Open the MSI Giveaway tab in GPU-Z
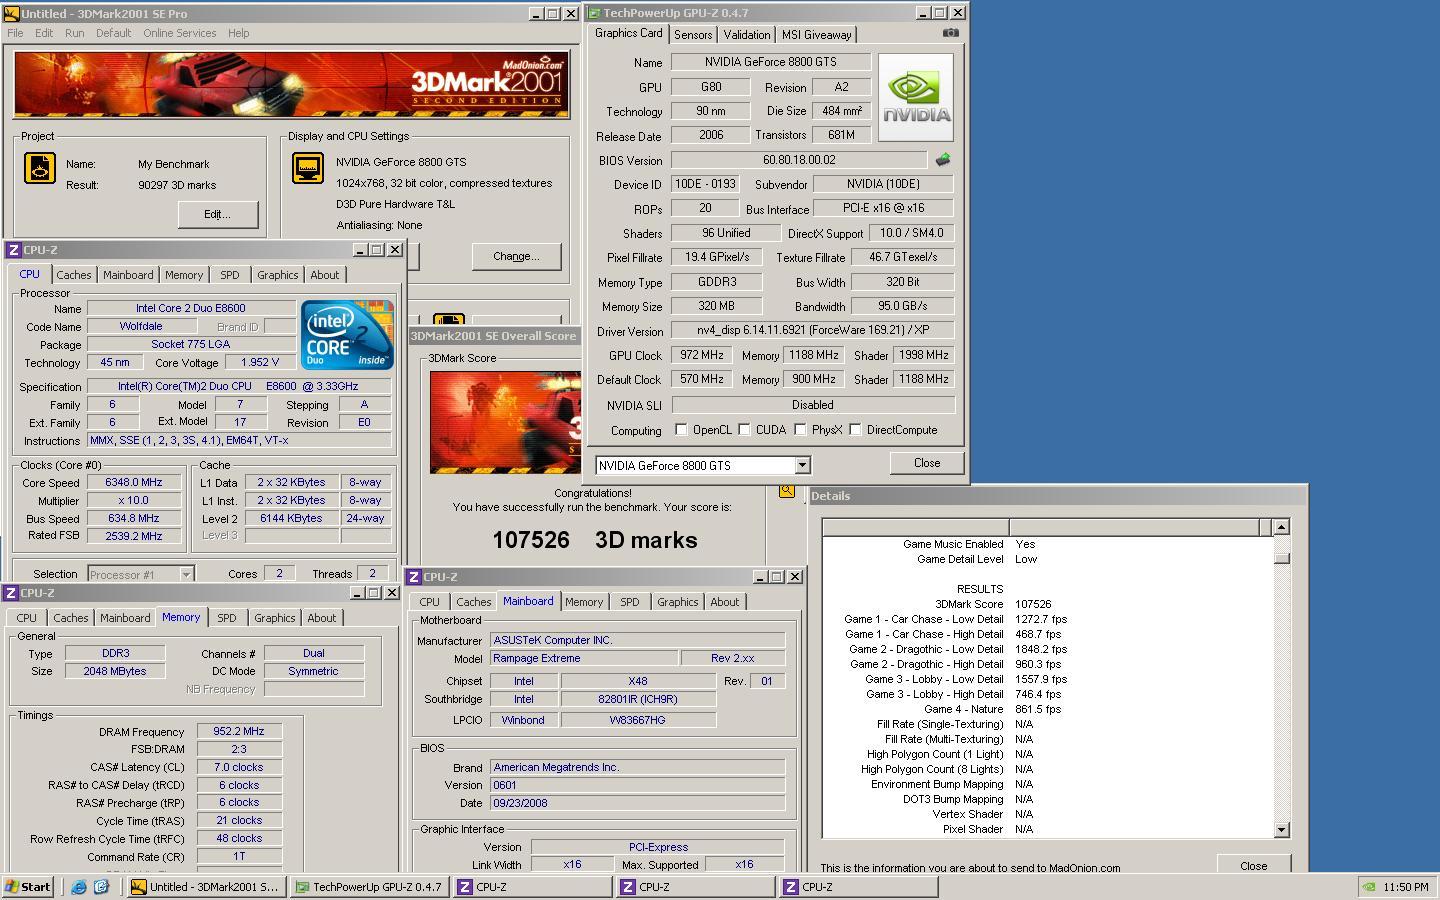 [x=816, y=35]
